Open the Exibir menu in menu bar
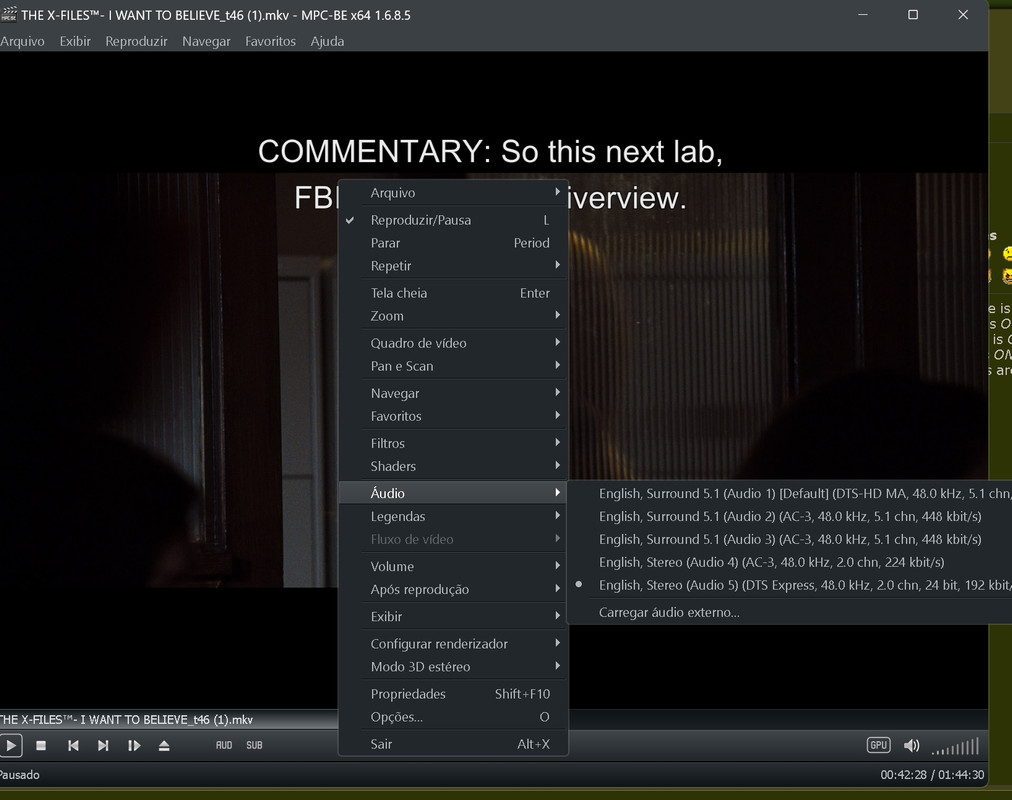Screen dimensions: 1012x800 tap(75, 41)
